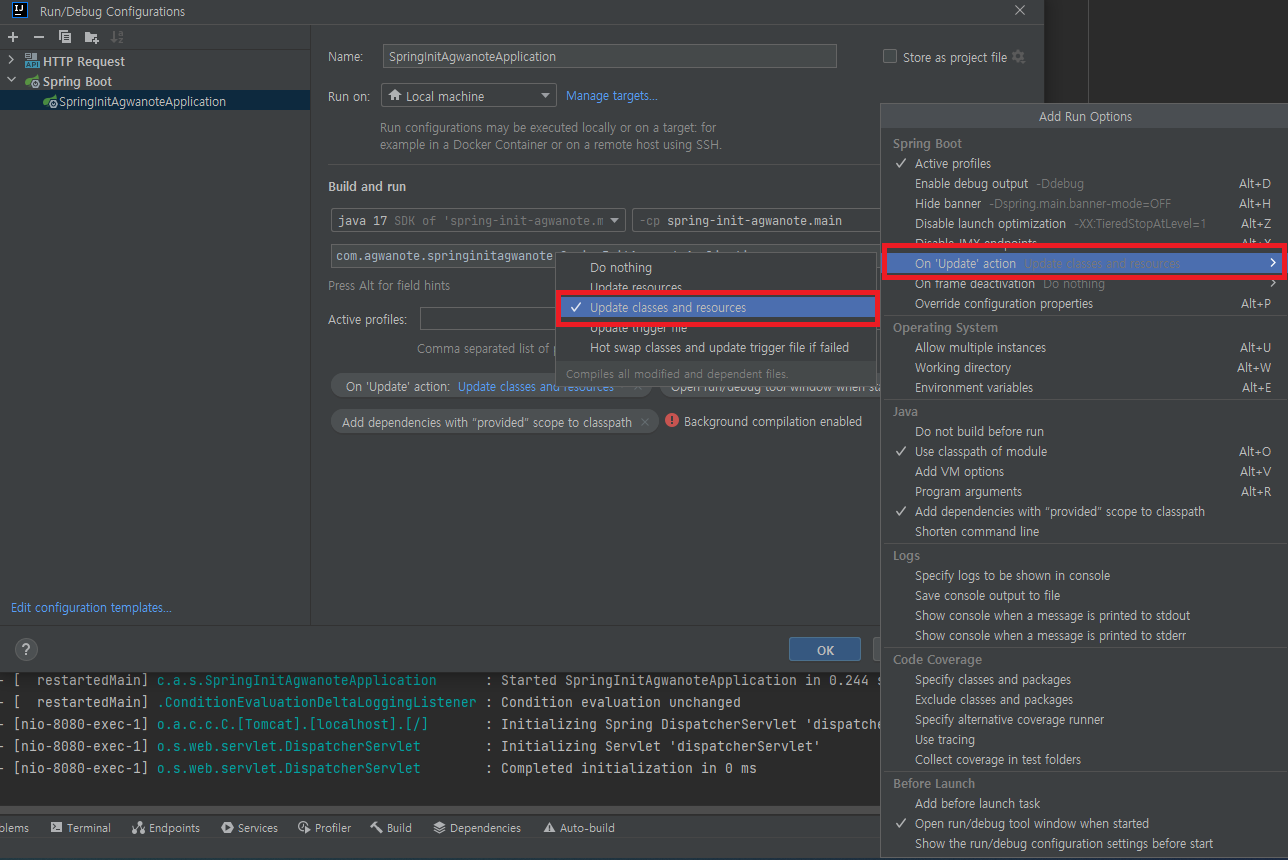Enable Hide banner option
Image resolution: width=1288 pixels, height=860 pixels.
pyautogui.click(x=1084, y=203)
